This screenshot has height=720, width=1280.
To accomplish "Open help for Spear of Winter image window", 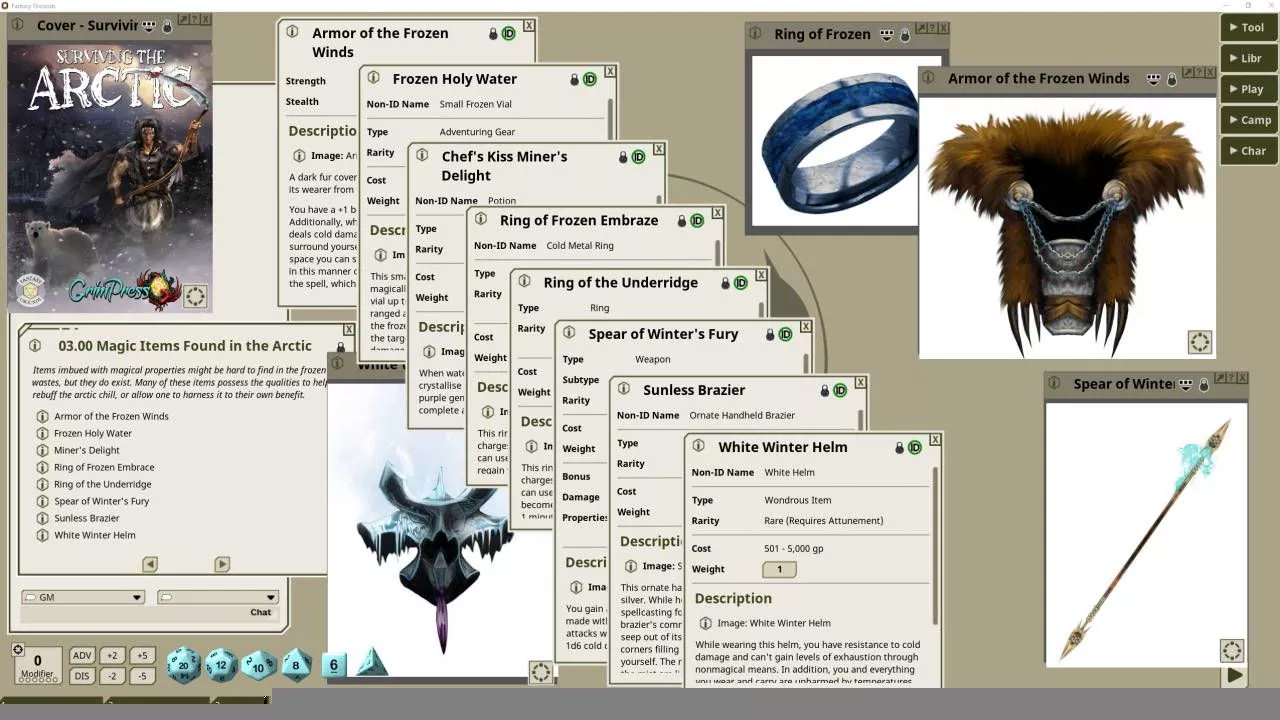I will tap(1230, 378).
